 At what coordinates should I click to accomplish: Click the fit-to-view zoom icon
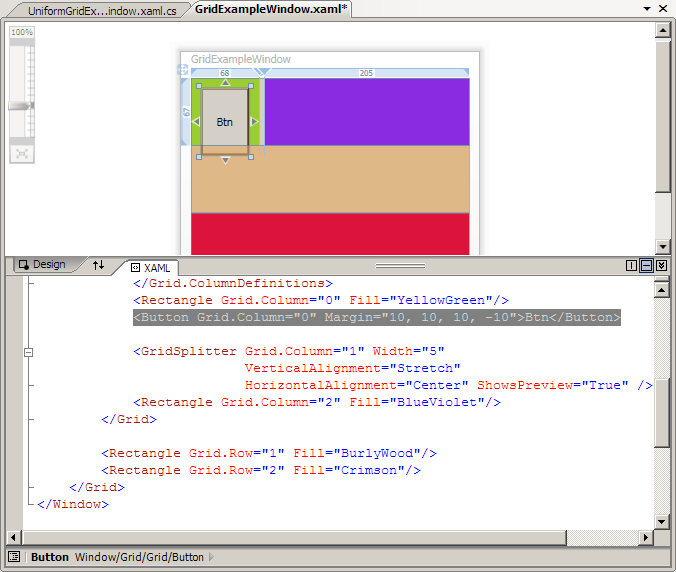[x=22, y=153]
